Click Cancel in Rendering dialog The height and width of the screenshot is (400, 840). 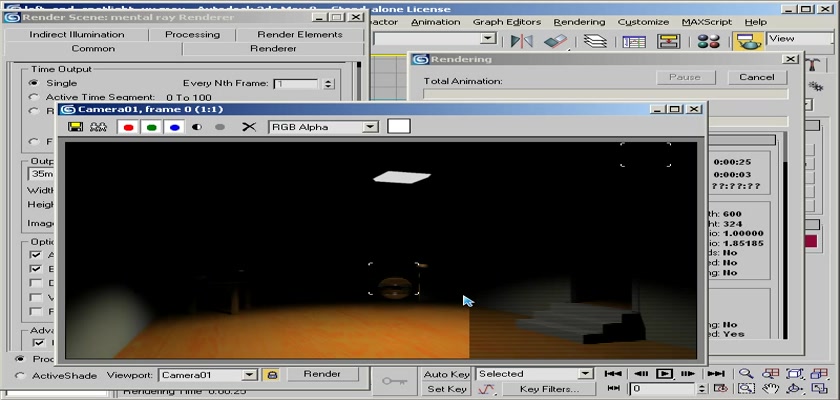click(756, 77)
